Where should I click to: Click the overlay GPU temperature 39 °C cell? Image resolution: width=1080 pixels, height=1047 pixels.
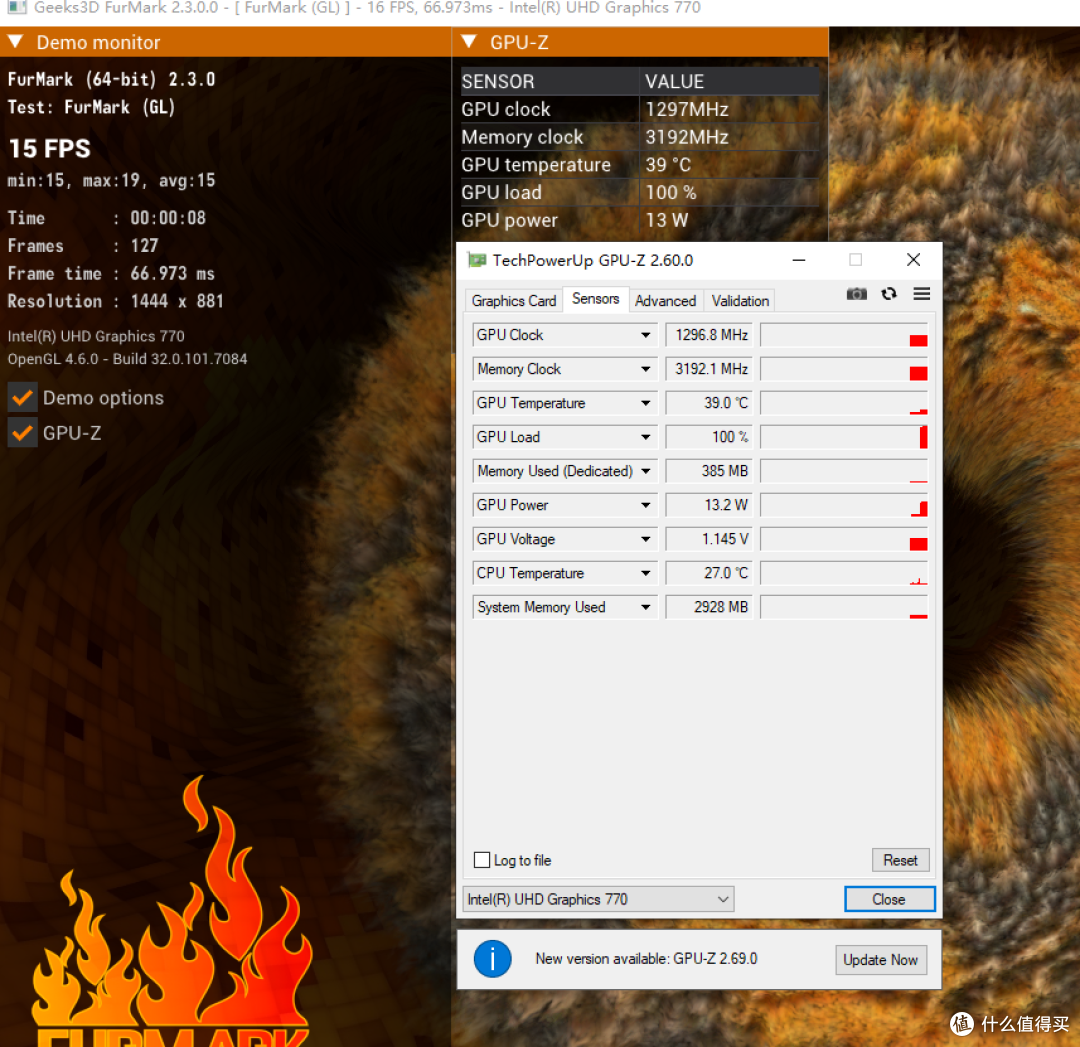click(x=730, y=165)
